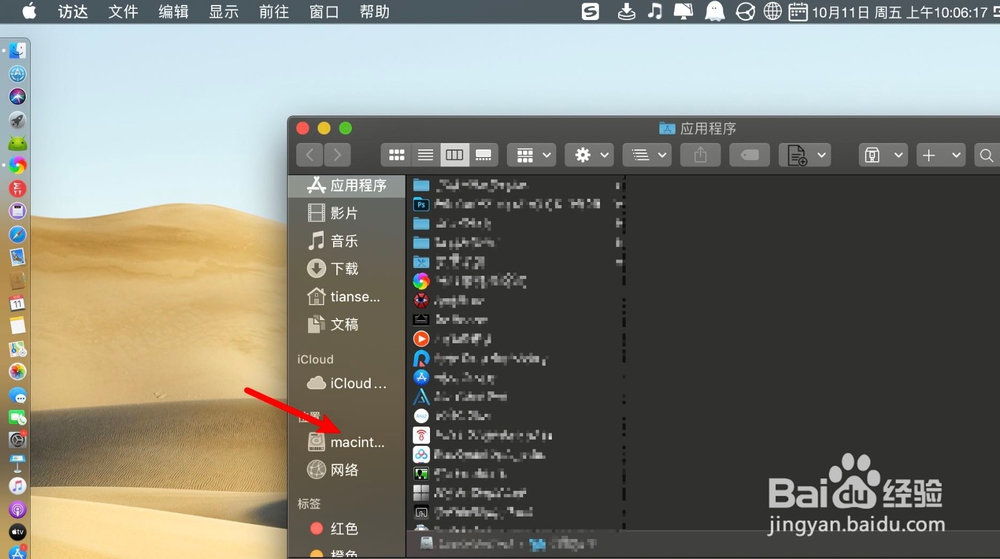Open the tianse... home folder in sidebar
This screenshot has height=559, width=1000.
347,296
